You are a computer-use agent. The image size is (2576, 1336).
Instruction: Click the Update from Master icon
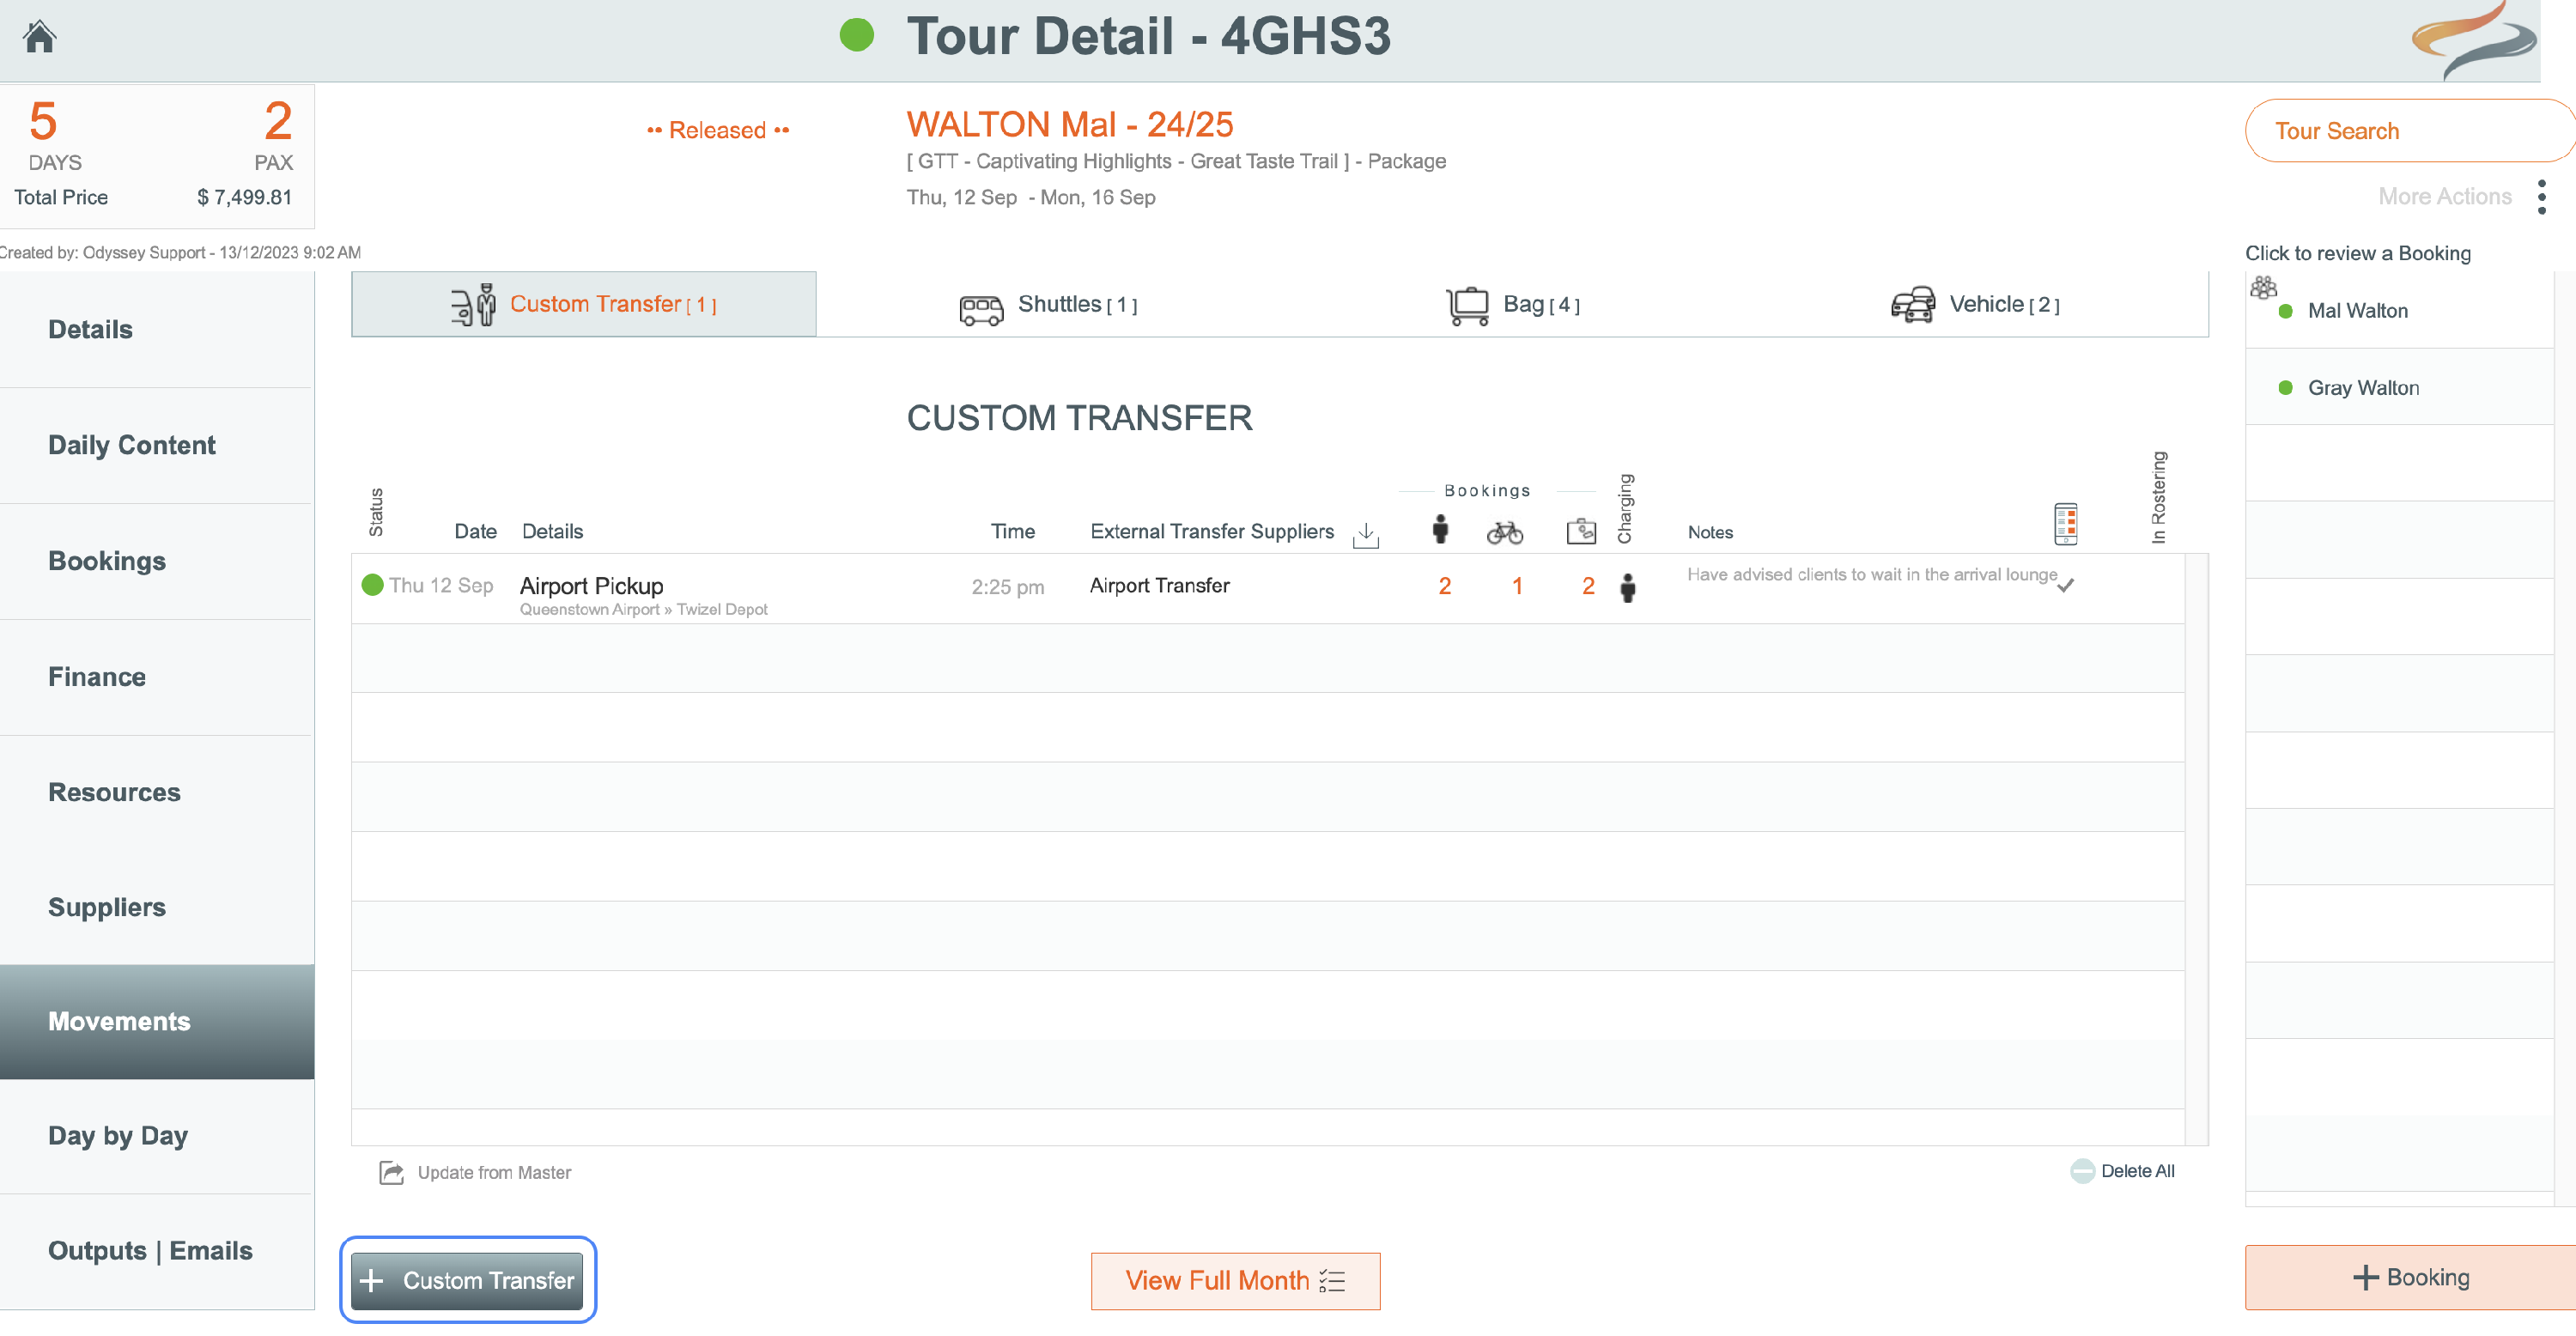pos(391,1172)
